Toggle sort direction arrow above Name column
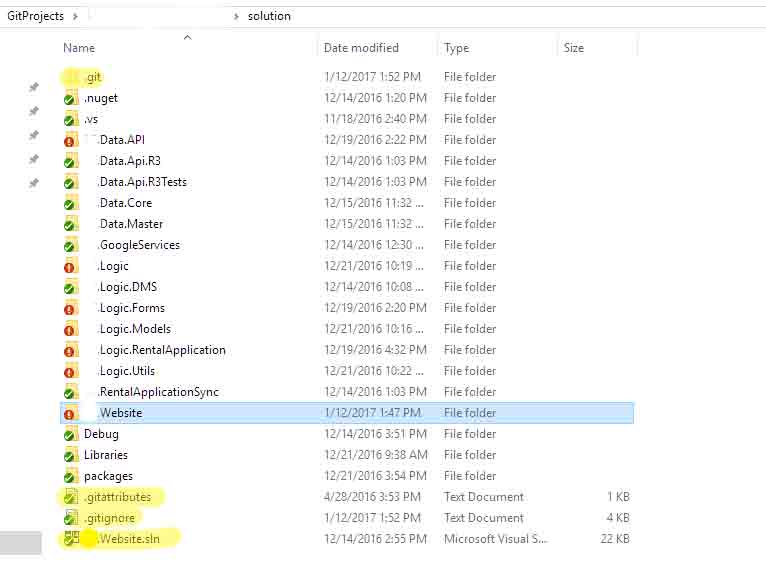766x584 pixels. point(188,37)
